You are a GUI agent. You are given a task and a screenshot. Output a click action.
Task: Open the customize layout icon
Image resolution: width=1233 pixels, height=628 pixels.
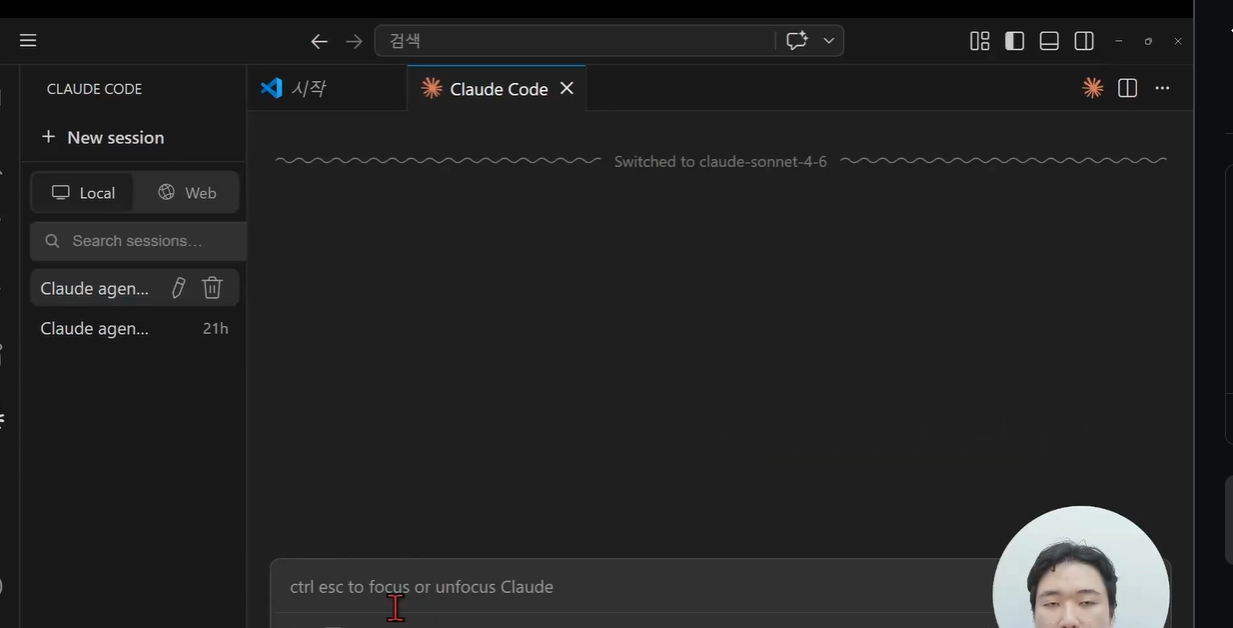coord(980,41)
